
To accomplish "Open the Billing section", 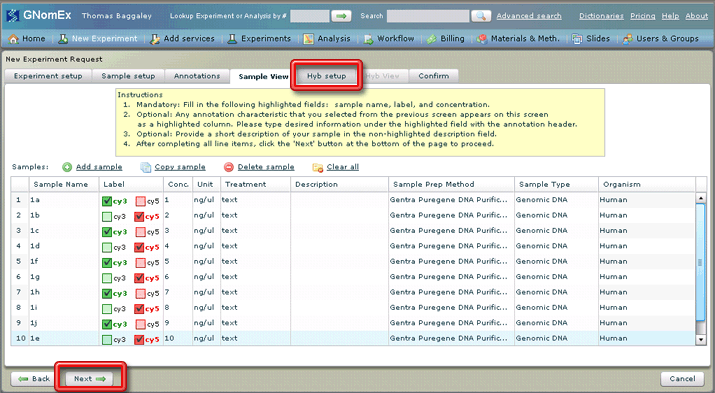I will point(446,39).
